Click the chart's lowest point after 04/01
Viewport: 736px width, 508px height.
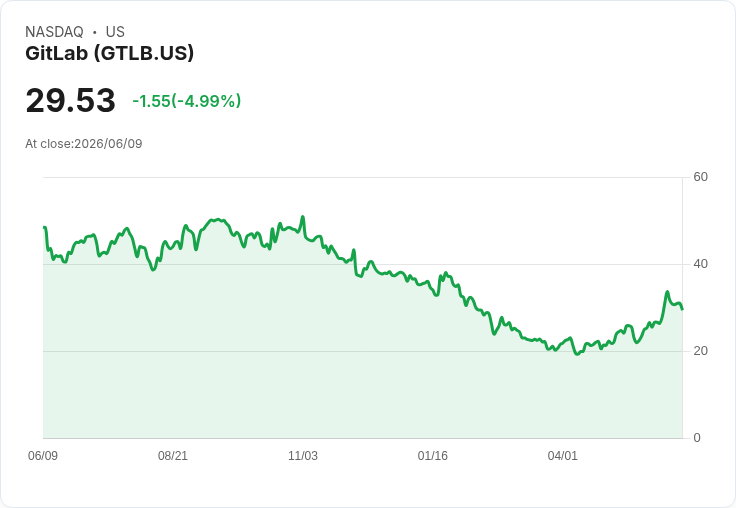click(577, 354)
